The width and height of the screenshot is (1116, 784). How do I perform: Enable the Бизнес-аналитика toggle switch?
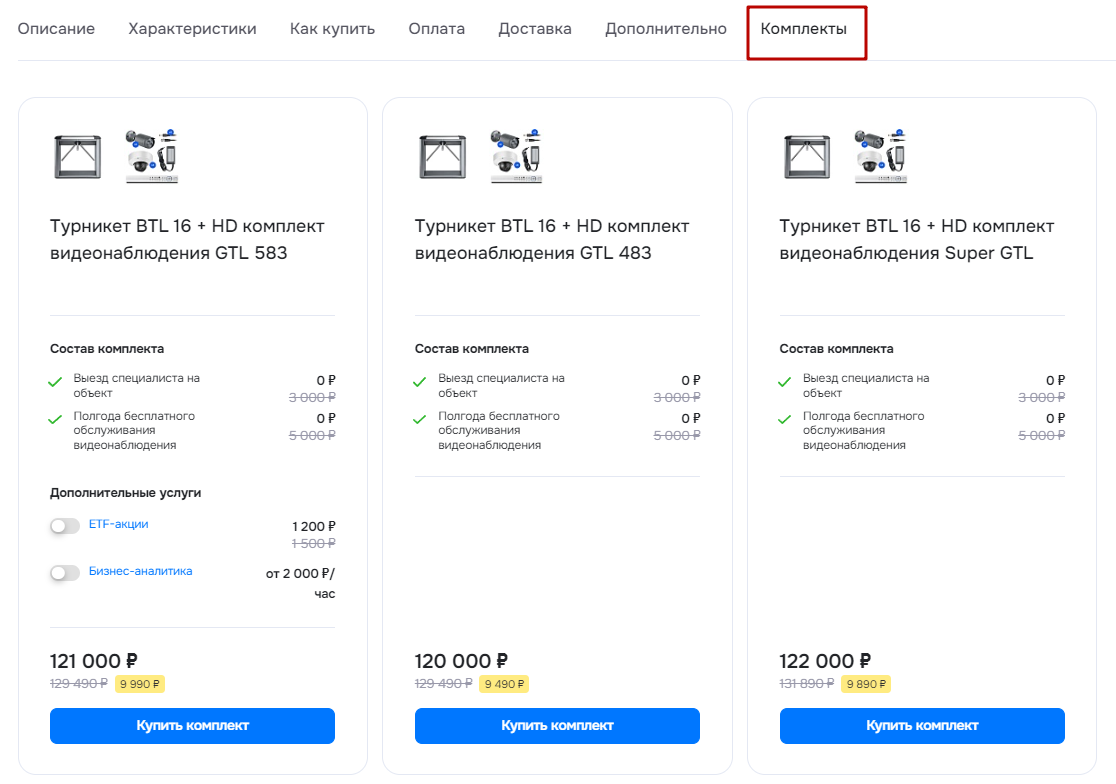click(65, 573)
